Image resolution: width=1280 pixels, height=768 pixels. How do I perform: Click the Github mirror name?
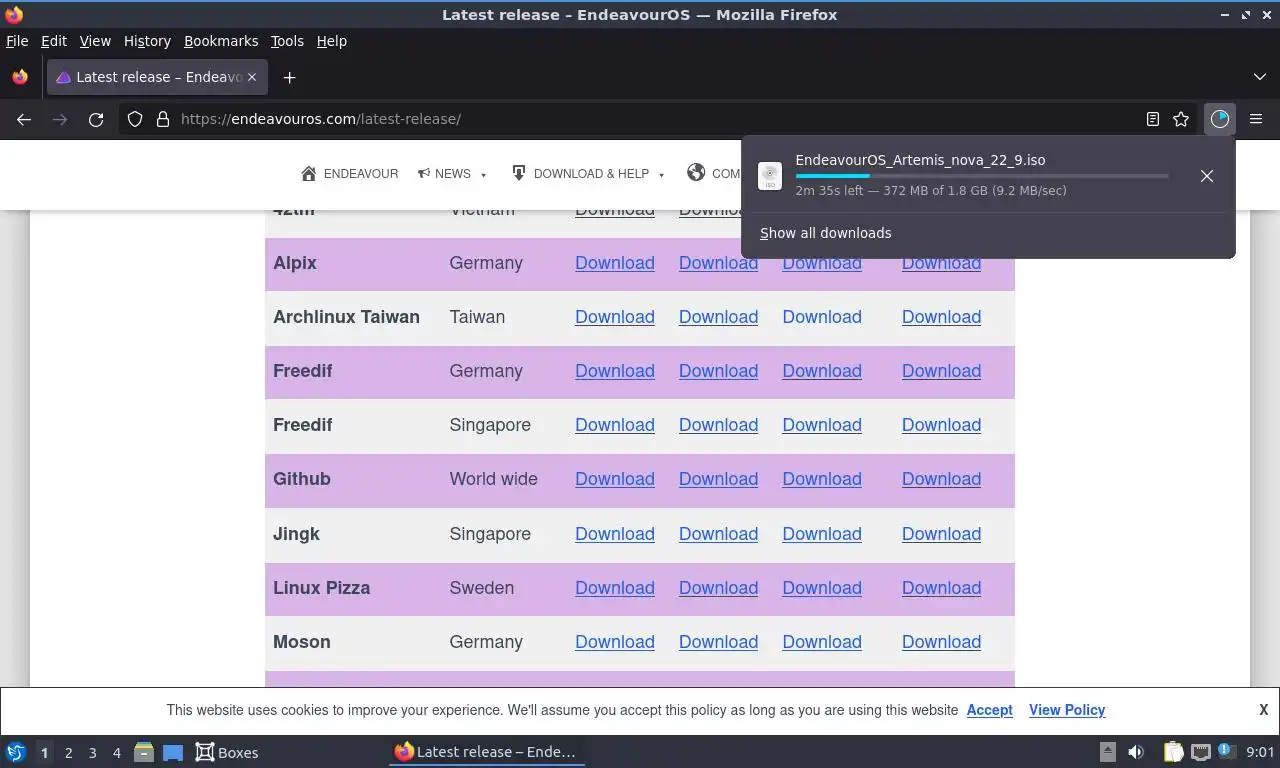(x=301, y=479)
